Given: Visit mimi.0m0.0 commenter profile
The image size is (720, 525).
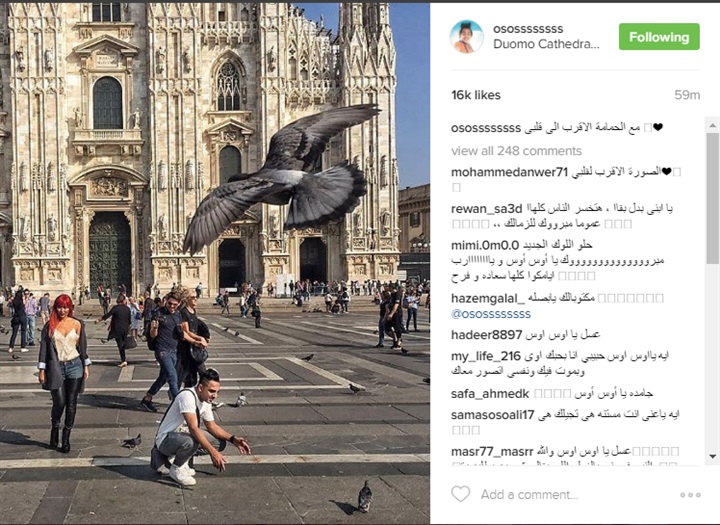Looking at the screenshot, I should [x=485, y=245].
